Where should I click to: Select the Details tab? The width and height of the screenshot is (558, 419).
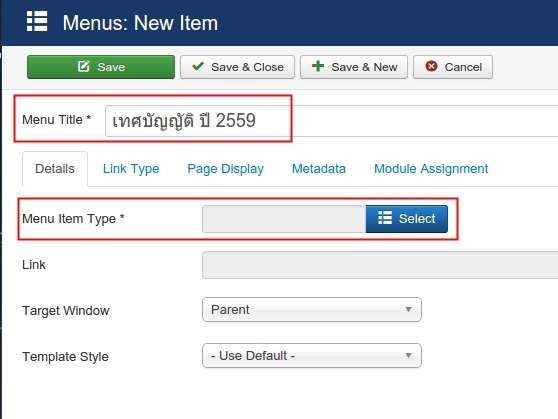tap(55, 169)
